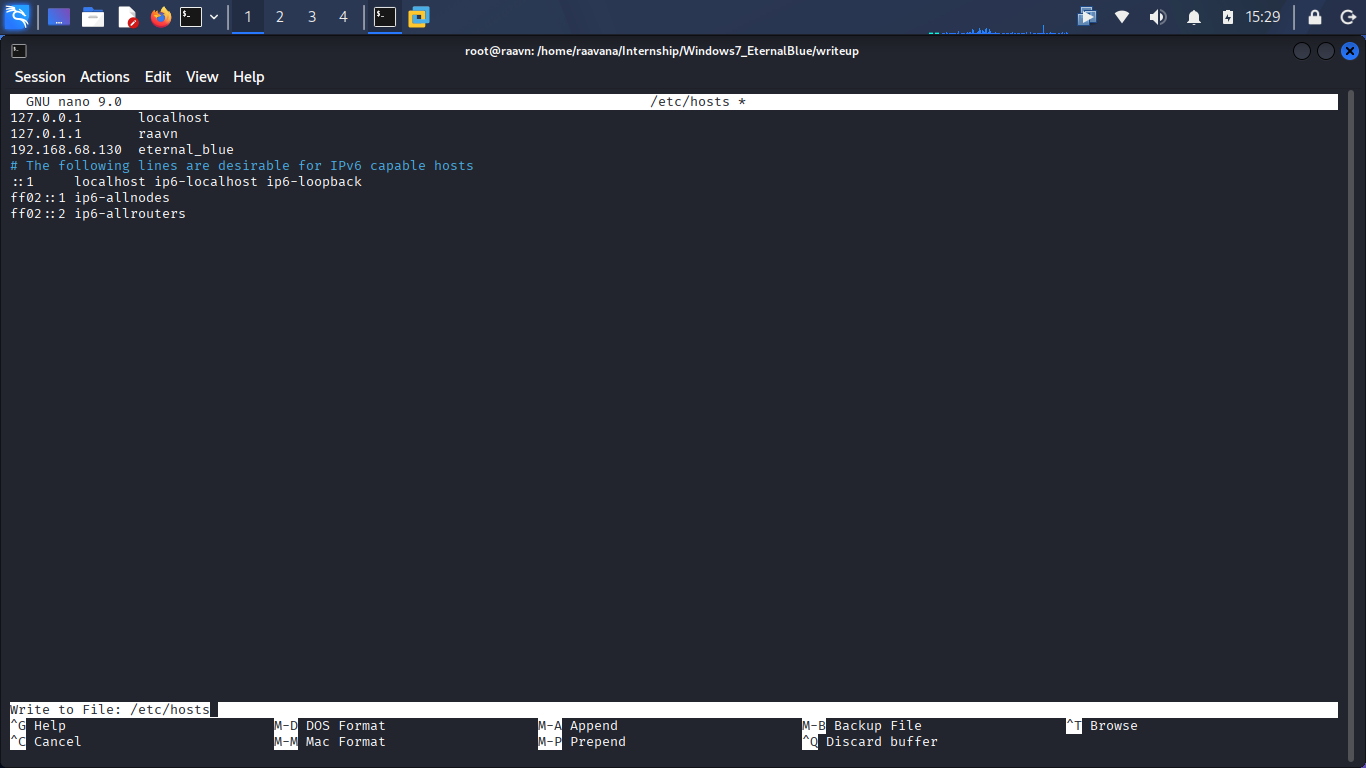Viewport: 1366px width, 768px height.
Task: Click the 'eternal_blue' hostname text
Action: point(186,150)
